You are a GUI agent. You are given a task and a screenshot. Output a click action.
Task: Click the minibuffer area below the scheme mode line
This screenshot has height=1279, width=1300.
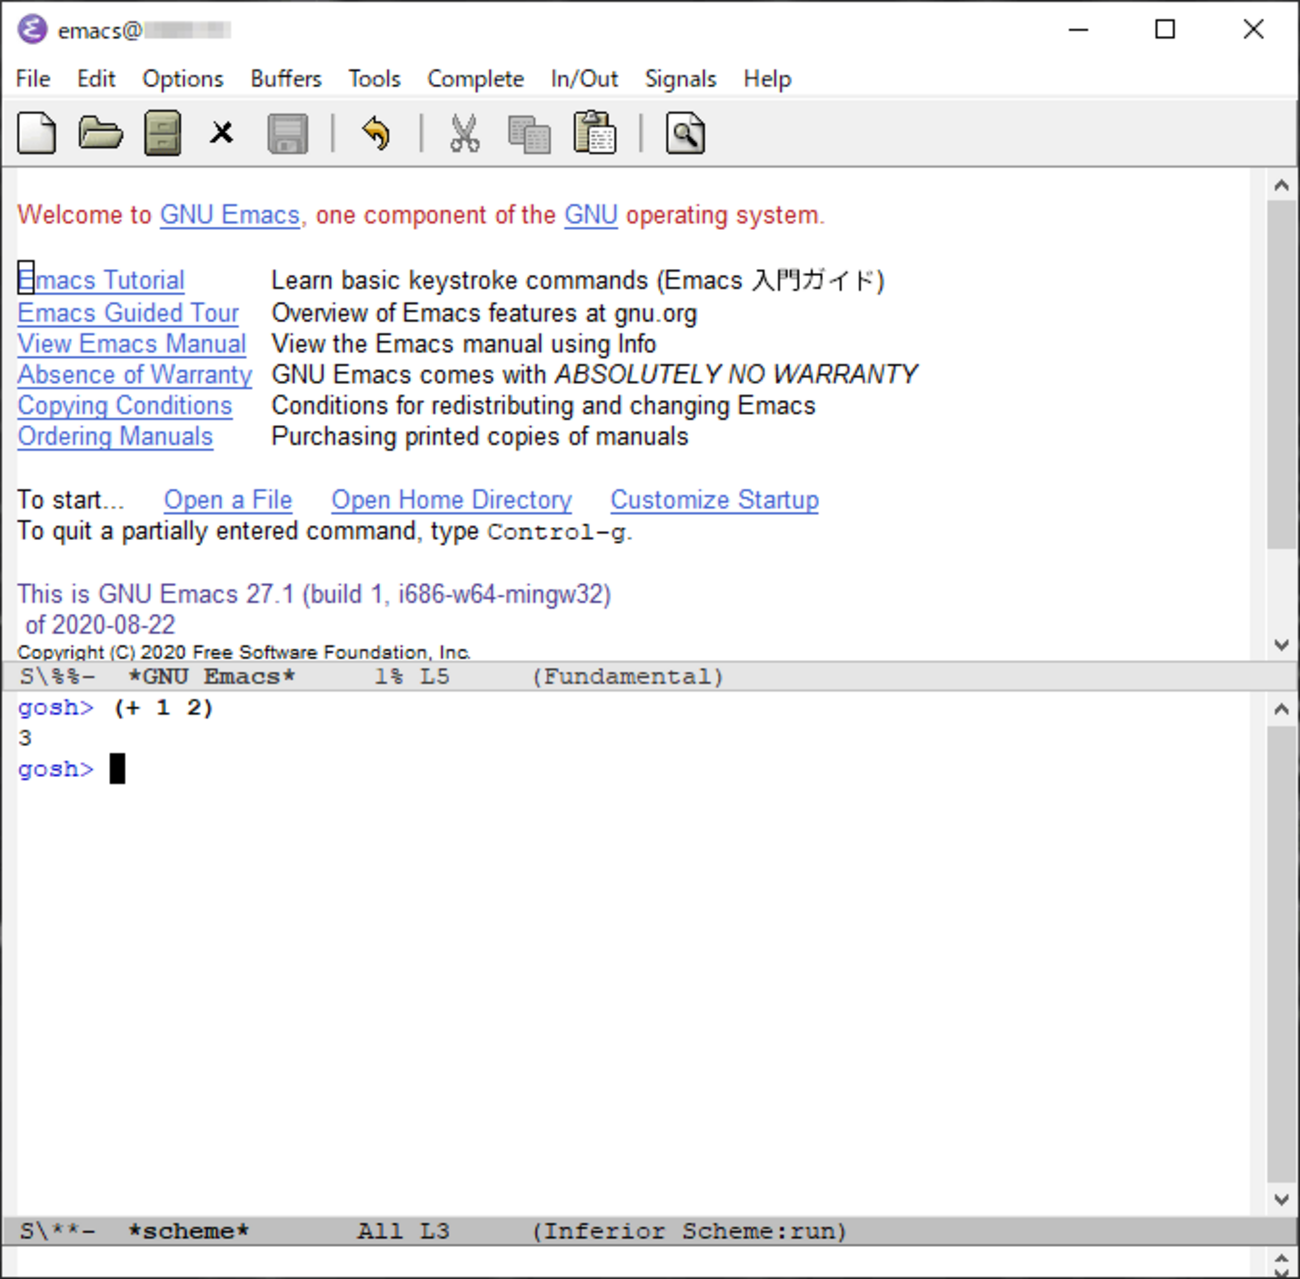634,1262
